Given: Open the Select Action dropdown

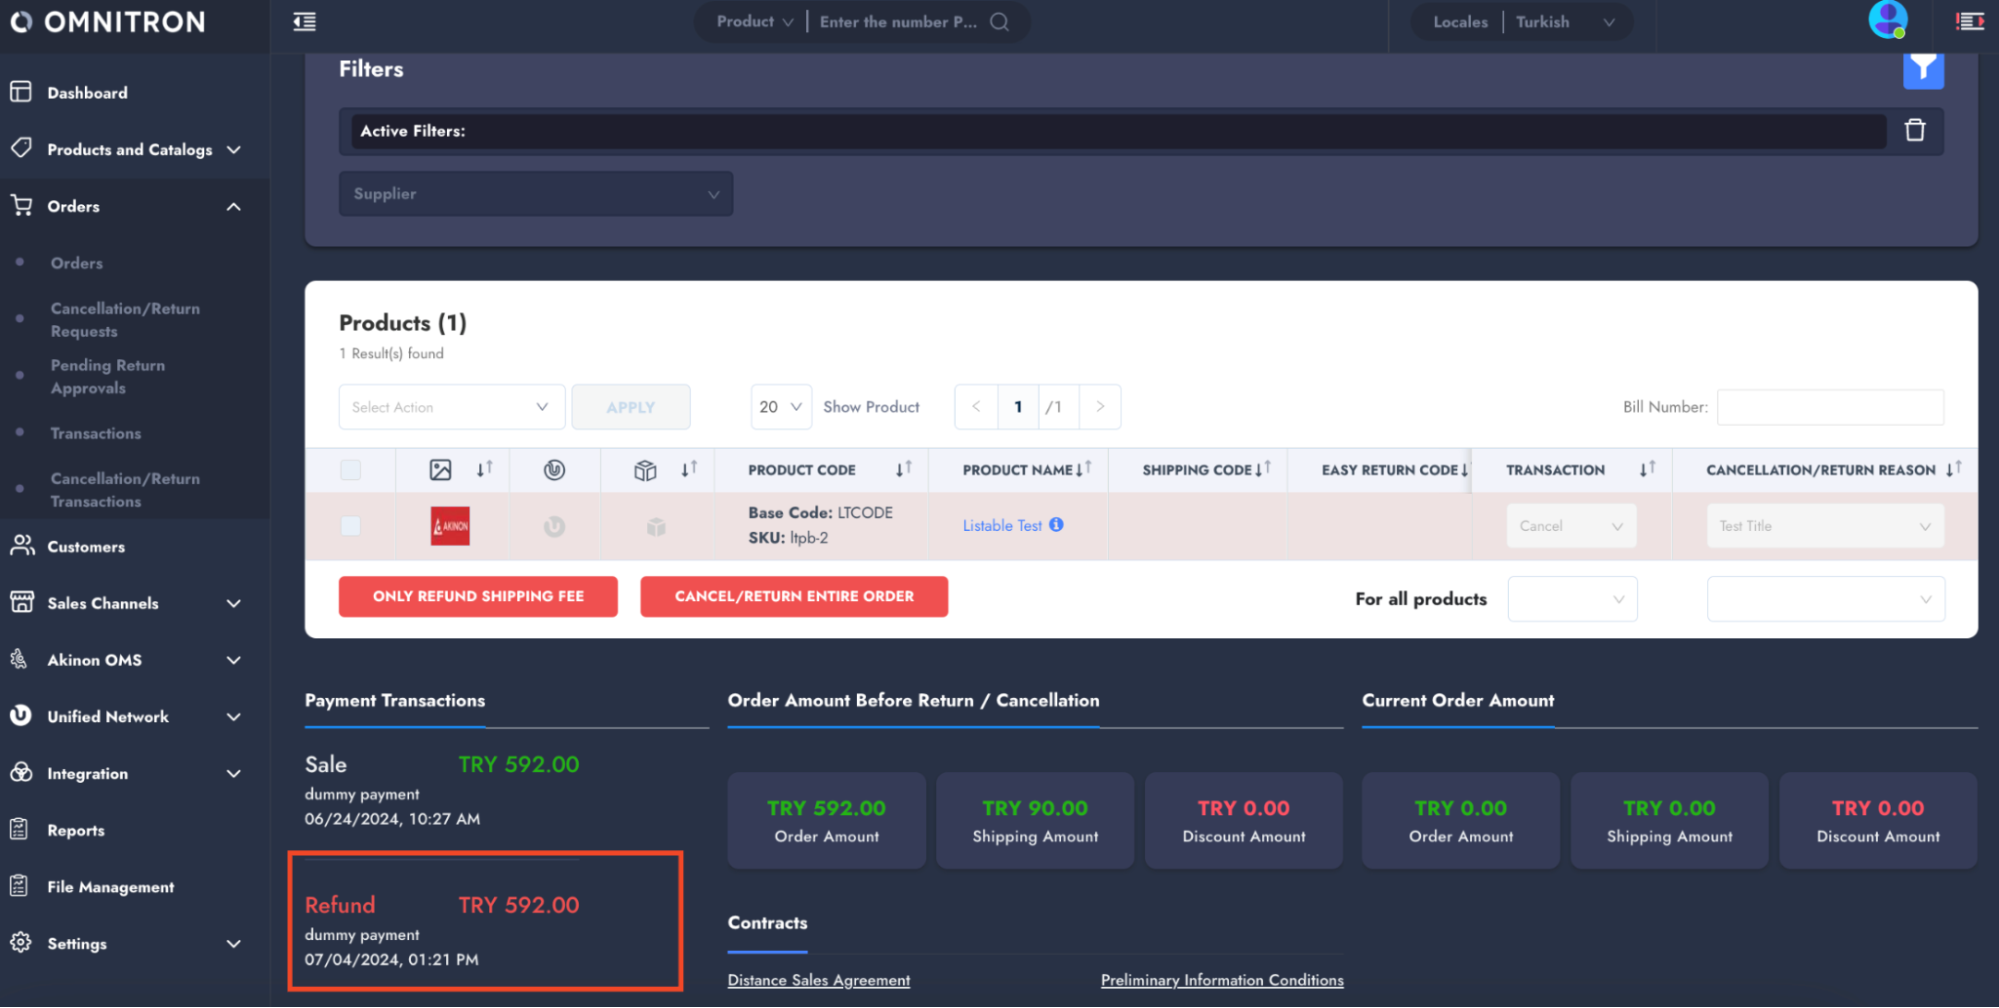Looking at the screenshot, I should tap(451, 407).
